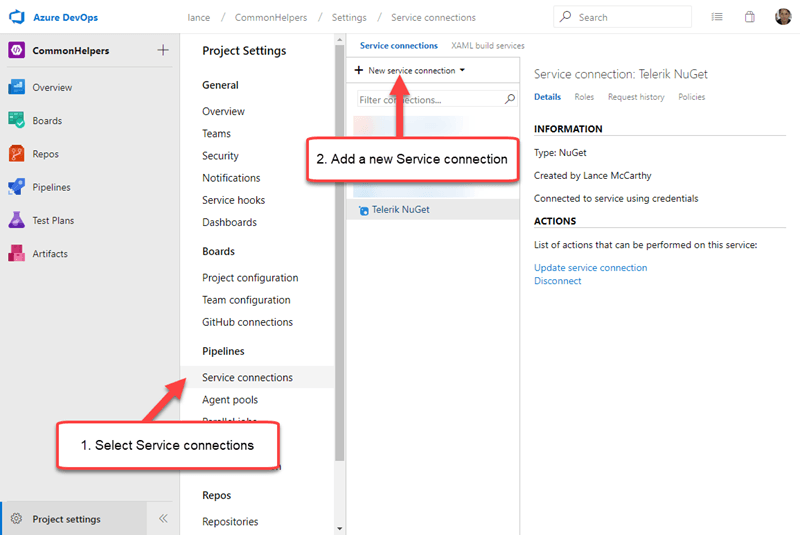This screenshot has width=800, height=535.
Task: Click the settings panel vertical scrollbar
Action: [x=339, y=252]
